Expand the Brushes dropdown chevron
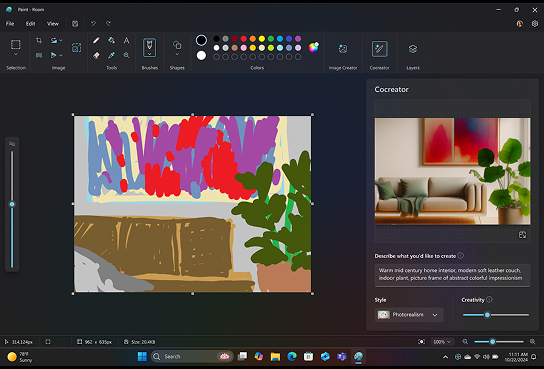 (x=150, y=54)
